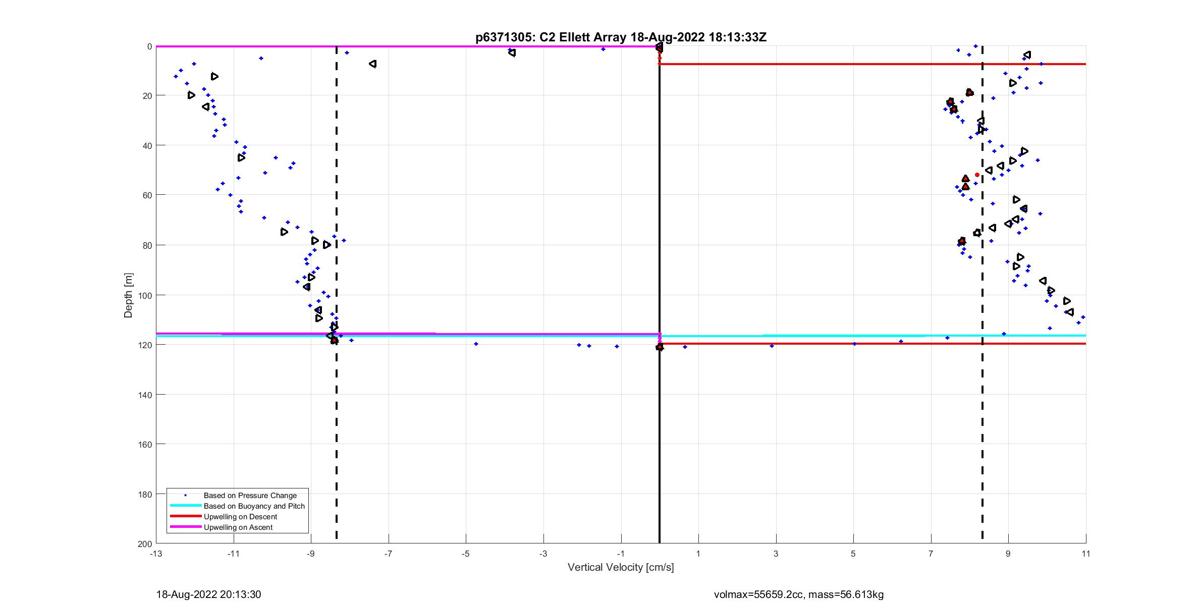Click velocity axis tick label -1

tap(620, 553)
